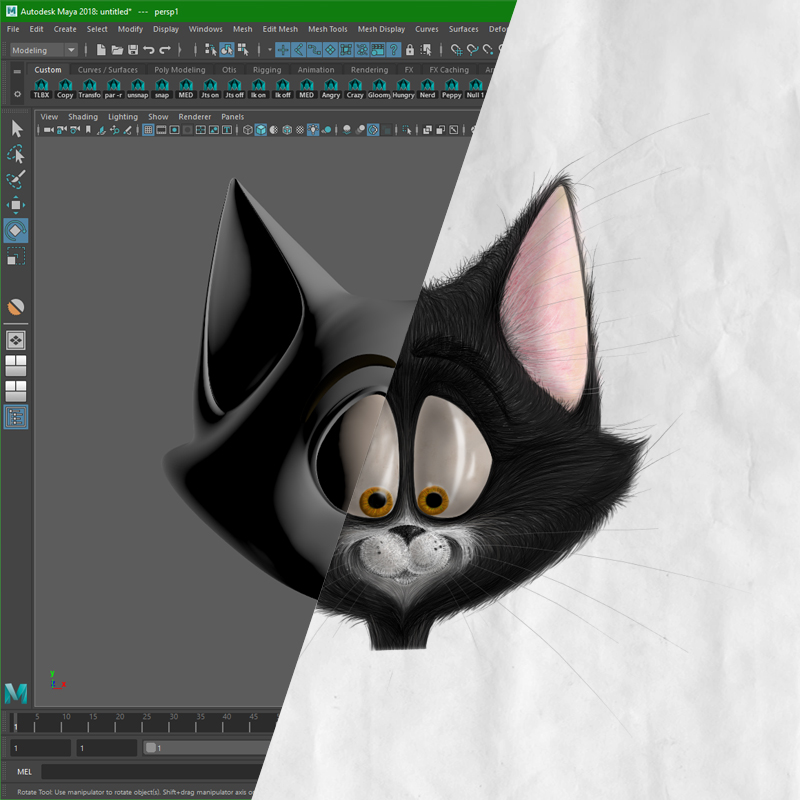Open the Animation shelf tab
Viewport: 800px width, 800px height.
(x=316, y=70)
